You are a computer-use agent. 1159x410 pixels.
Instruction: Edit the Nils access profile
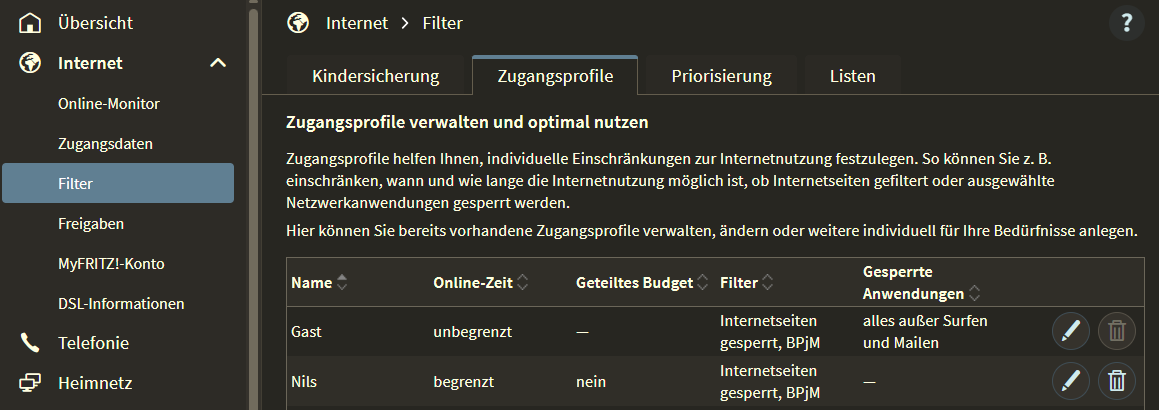coord(1071,381)
